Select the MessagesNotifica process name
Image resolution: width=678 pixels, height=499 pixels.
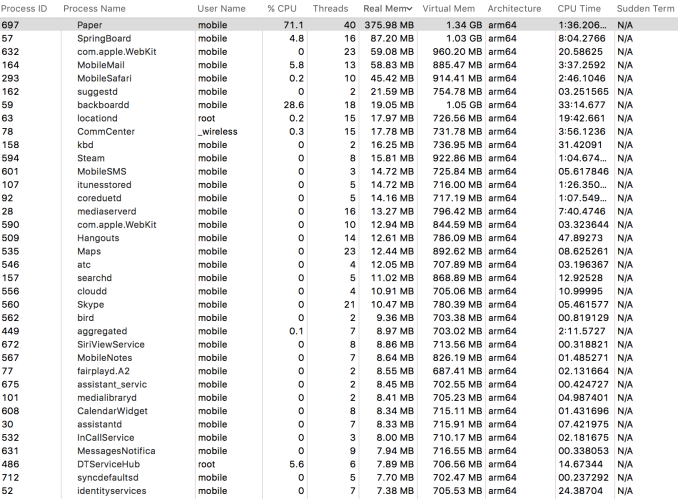pos(116,451)
